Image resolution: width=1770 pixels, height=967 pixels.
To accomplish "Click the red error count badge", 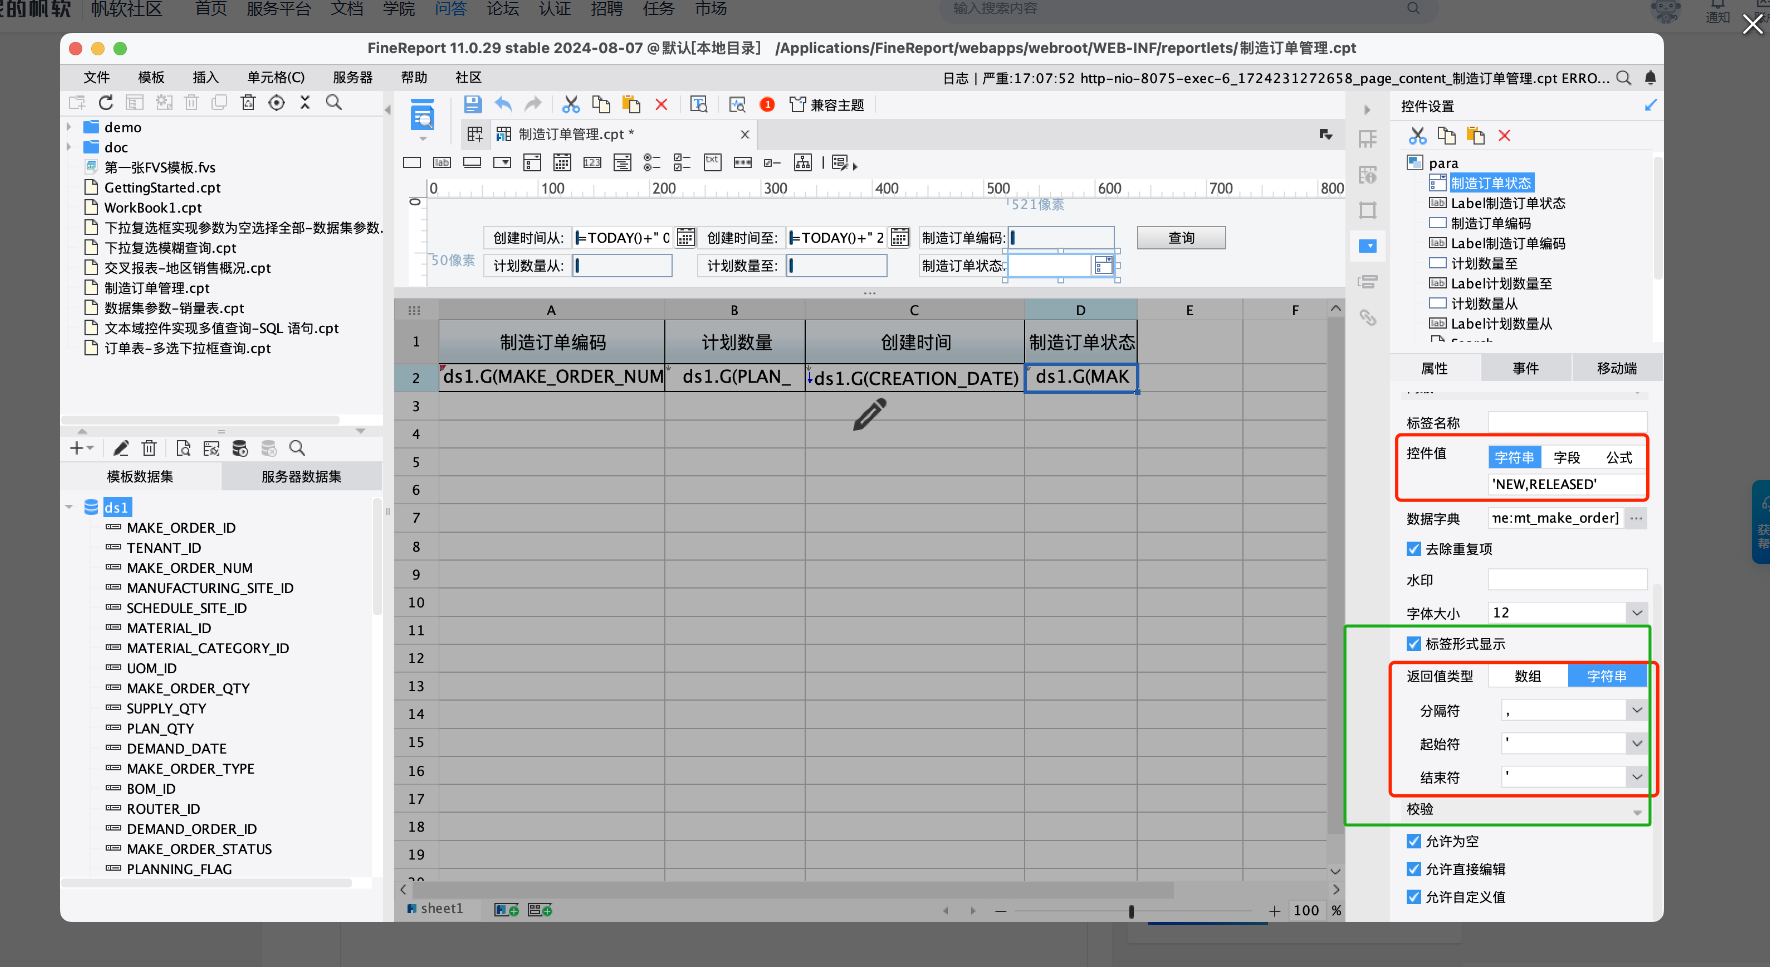I will 767,104.
